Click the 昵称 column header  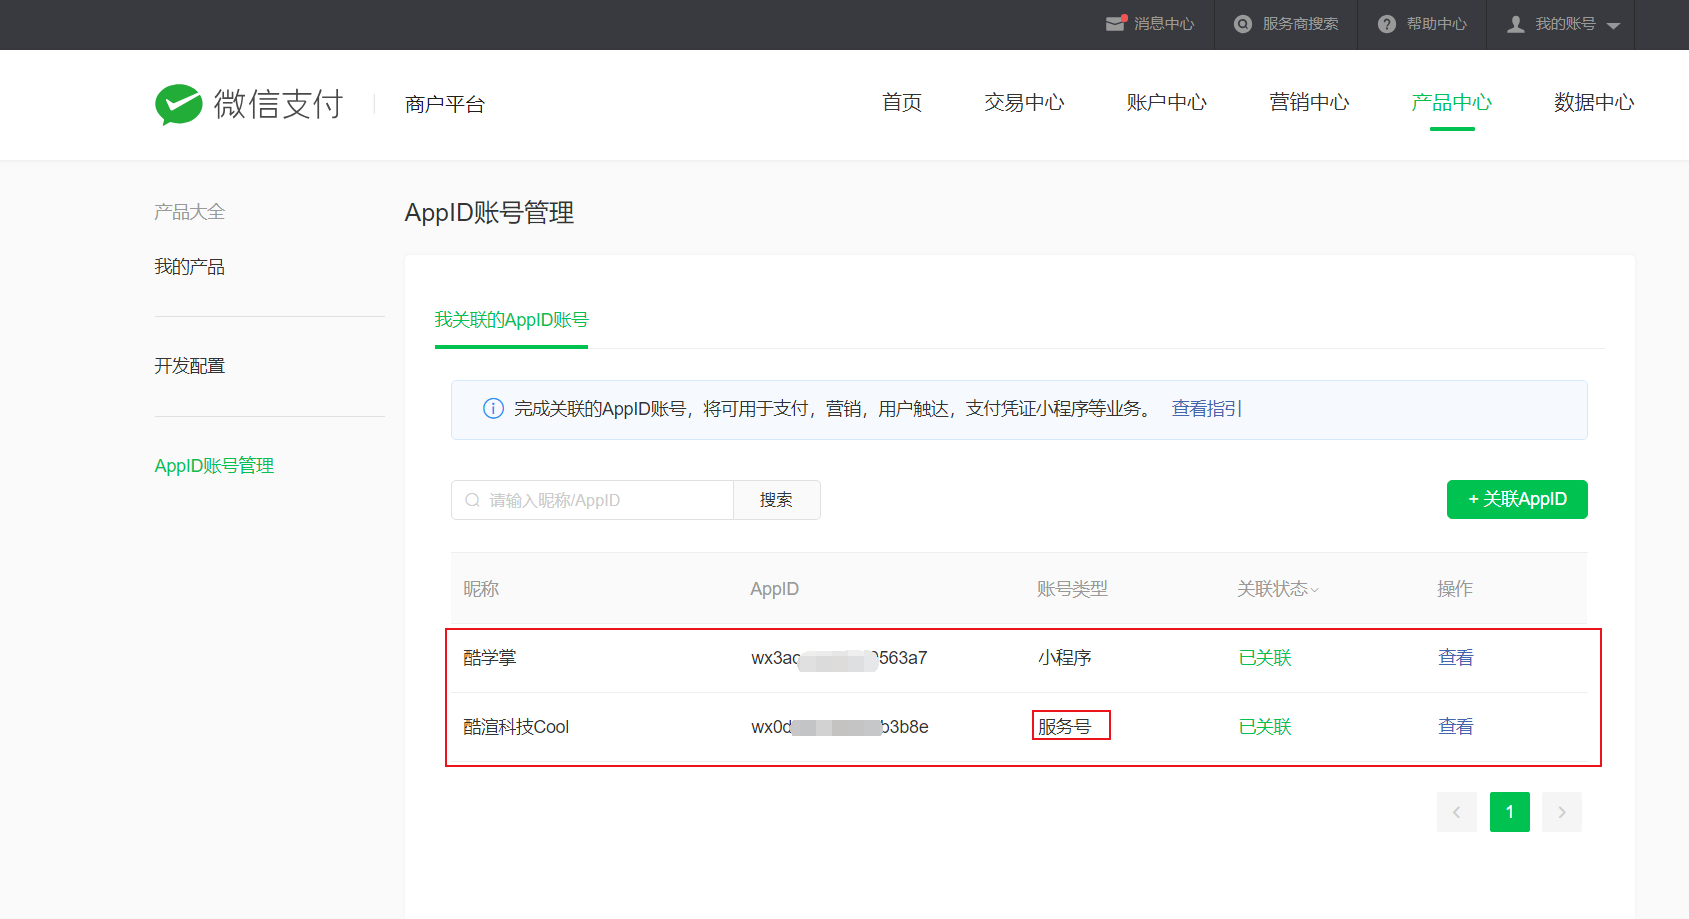pyautogui.click(x=481, y=589)
